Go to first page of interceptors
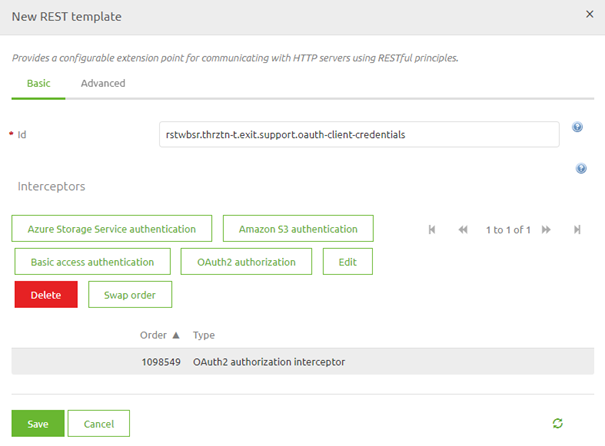The width and height of the screenshot is (605, 446). pos(432,230)
